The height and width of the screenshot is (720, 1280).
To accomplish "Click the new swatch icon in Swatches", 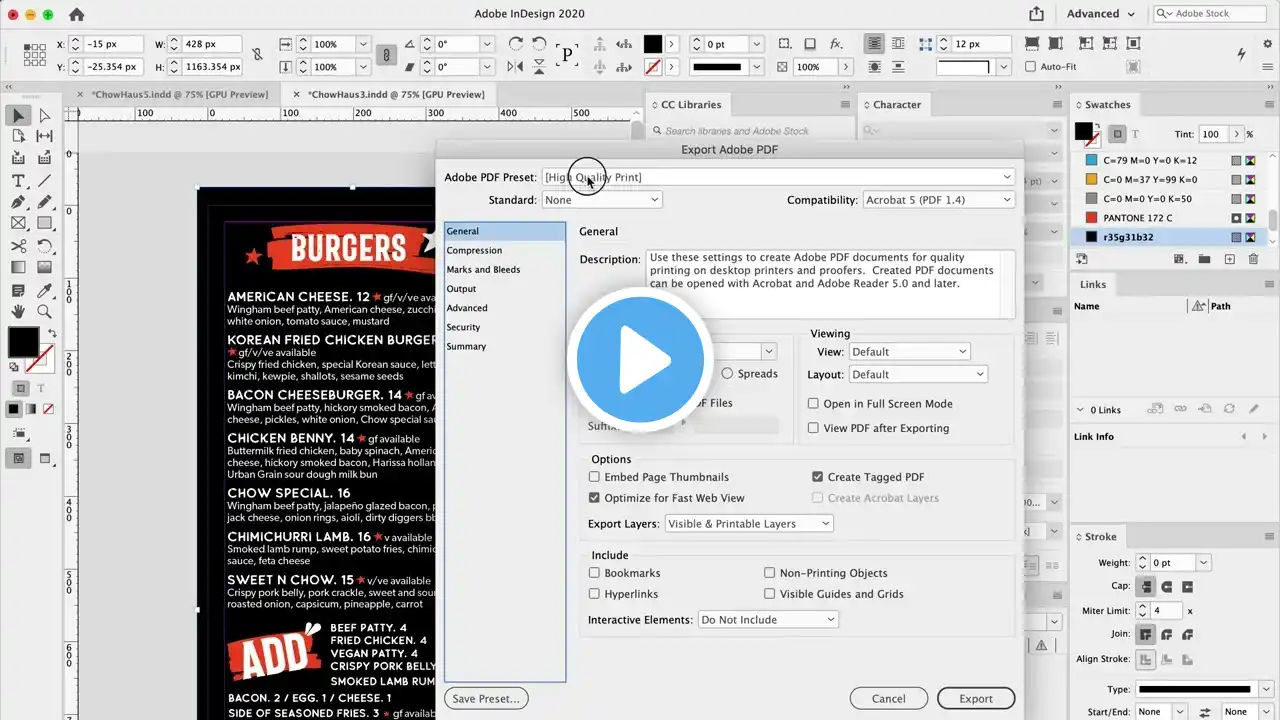I will point(1229,259).
